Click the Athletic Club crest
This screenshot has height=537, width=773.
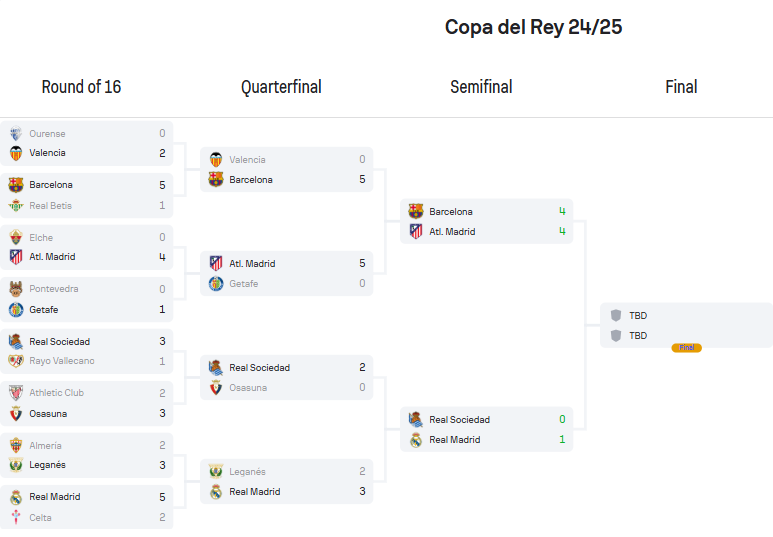[x=16, y=393]
